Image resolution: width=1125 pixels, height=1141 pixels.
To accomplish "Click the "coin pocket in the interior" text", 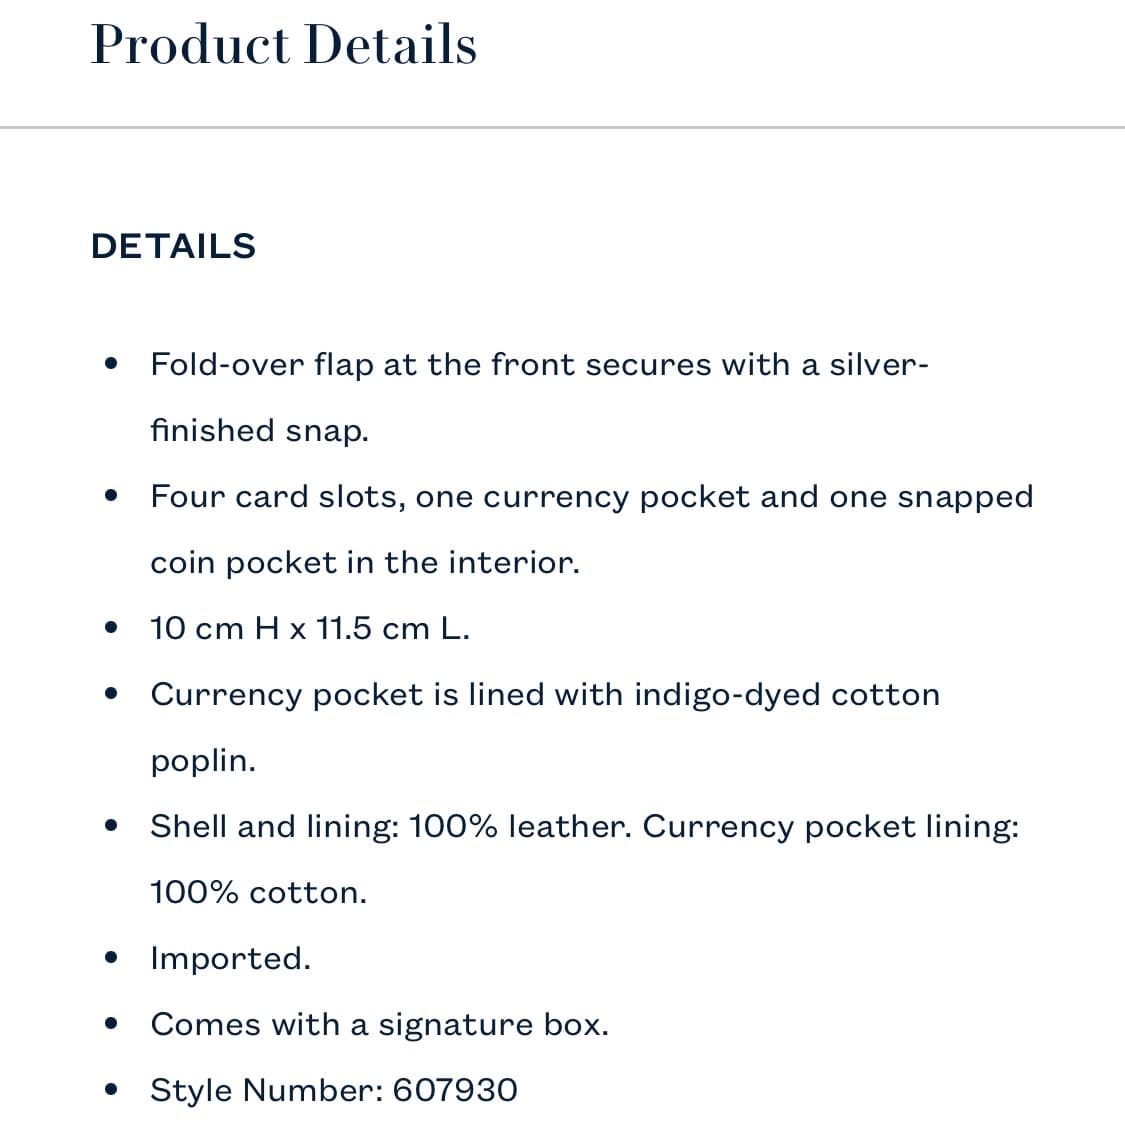I will [x=364, y=563].
